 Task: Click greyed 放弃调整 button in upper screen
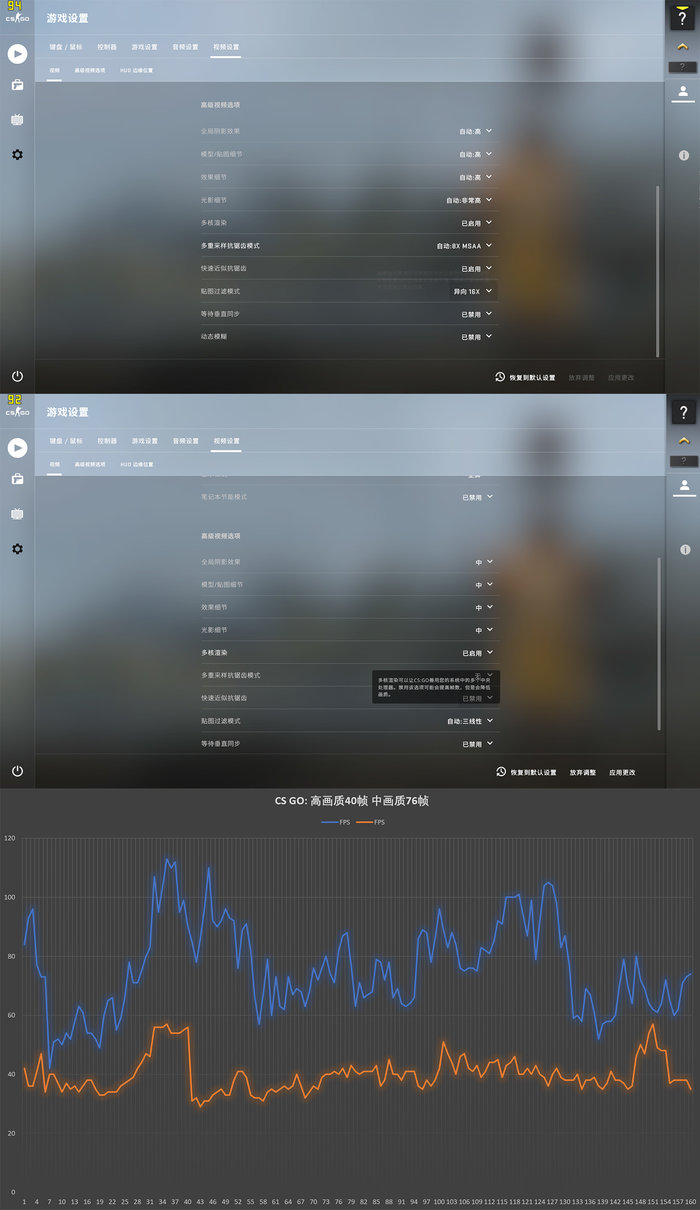pos(582,378)
